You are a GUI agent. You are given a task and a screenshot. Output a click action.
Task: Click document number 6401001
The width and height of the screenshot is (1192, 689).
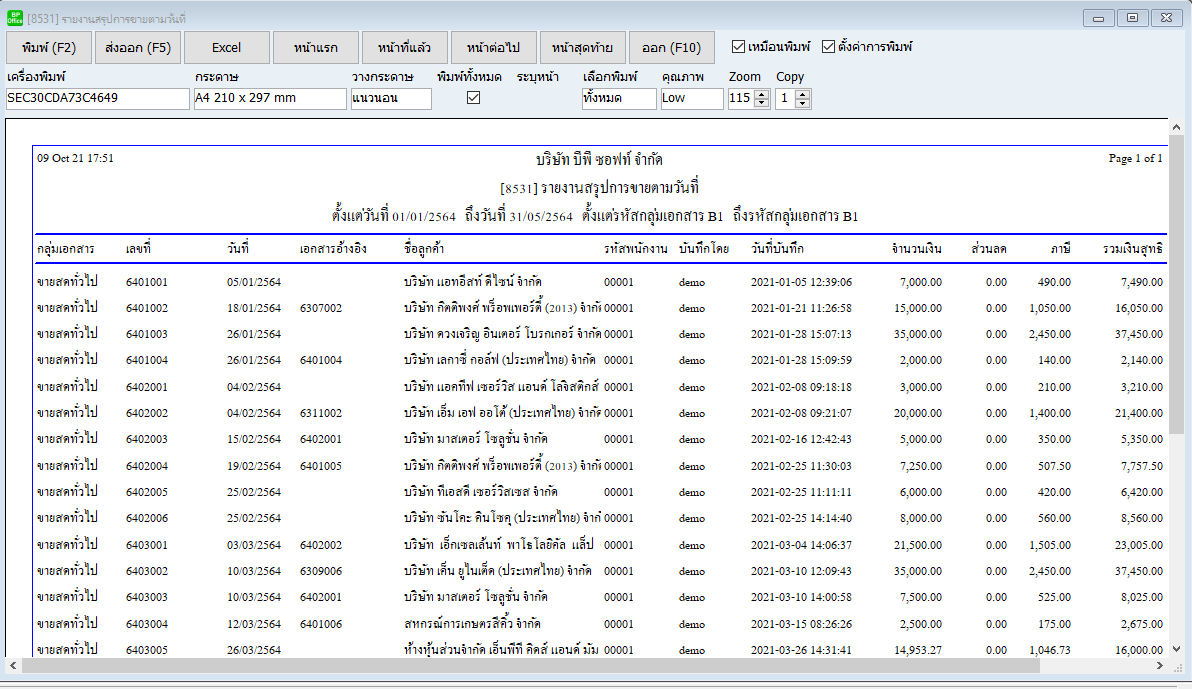[x=147, y=282]
